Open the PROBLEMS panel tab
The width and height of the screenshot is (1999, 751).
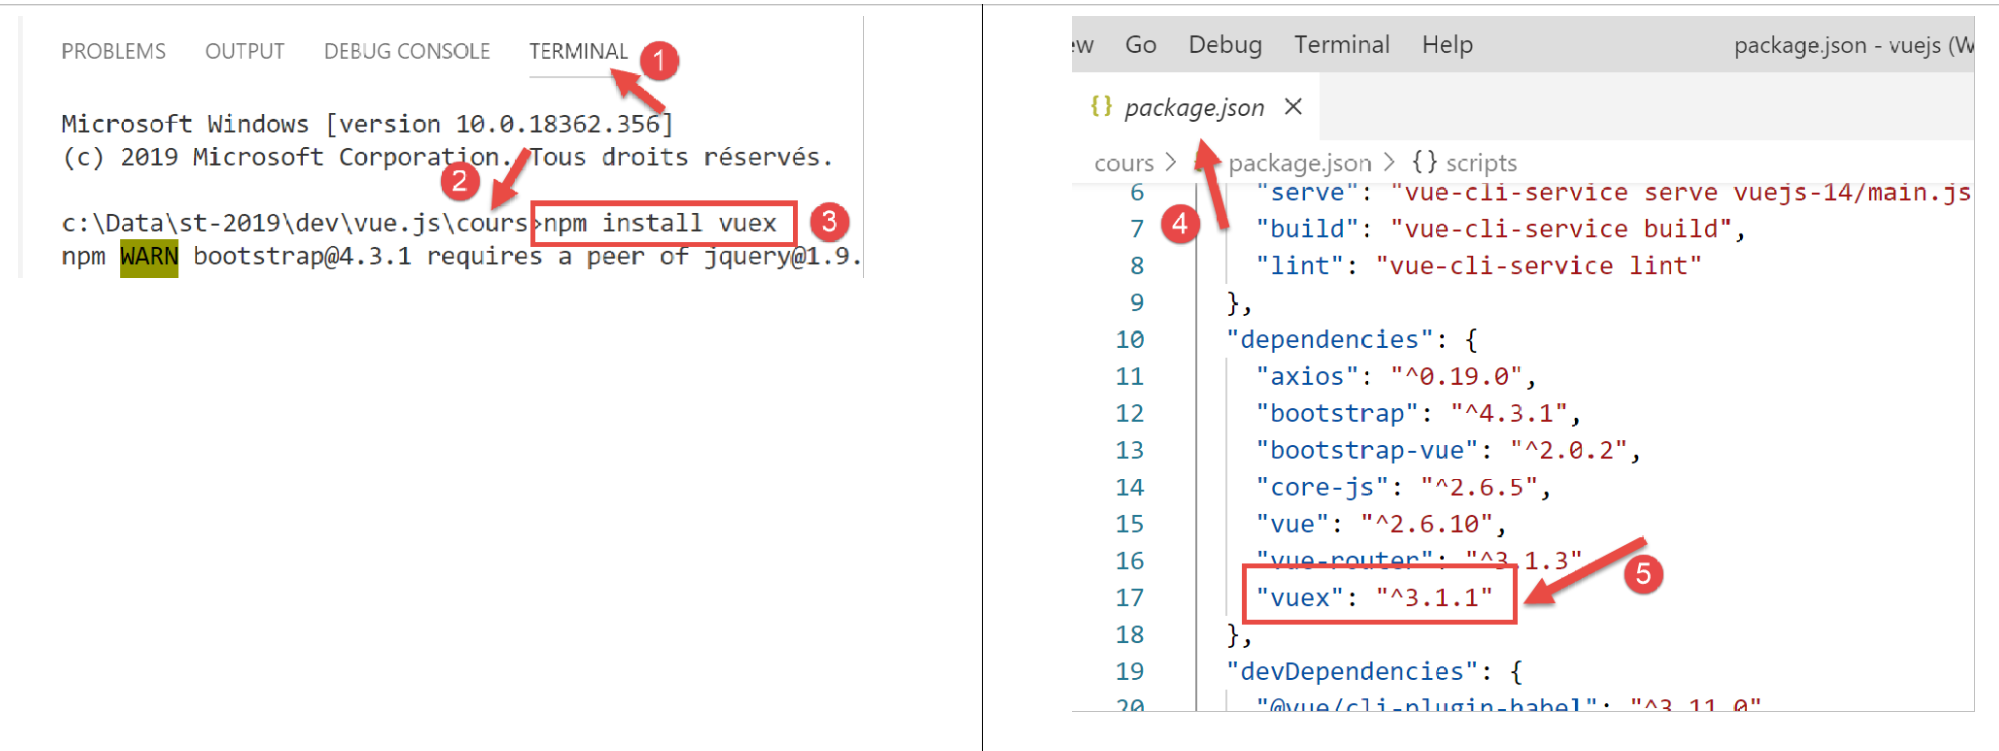[113, 51]
